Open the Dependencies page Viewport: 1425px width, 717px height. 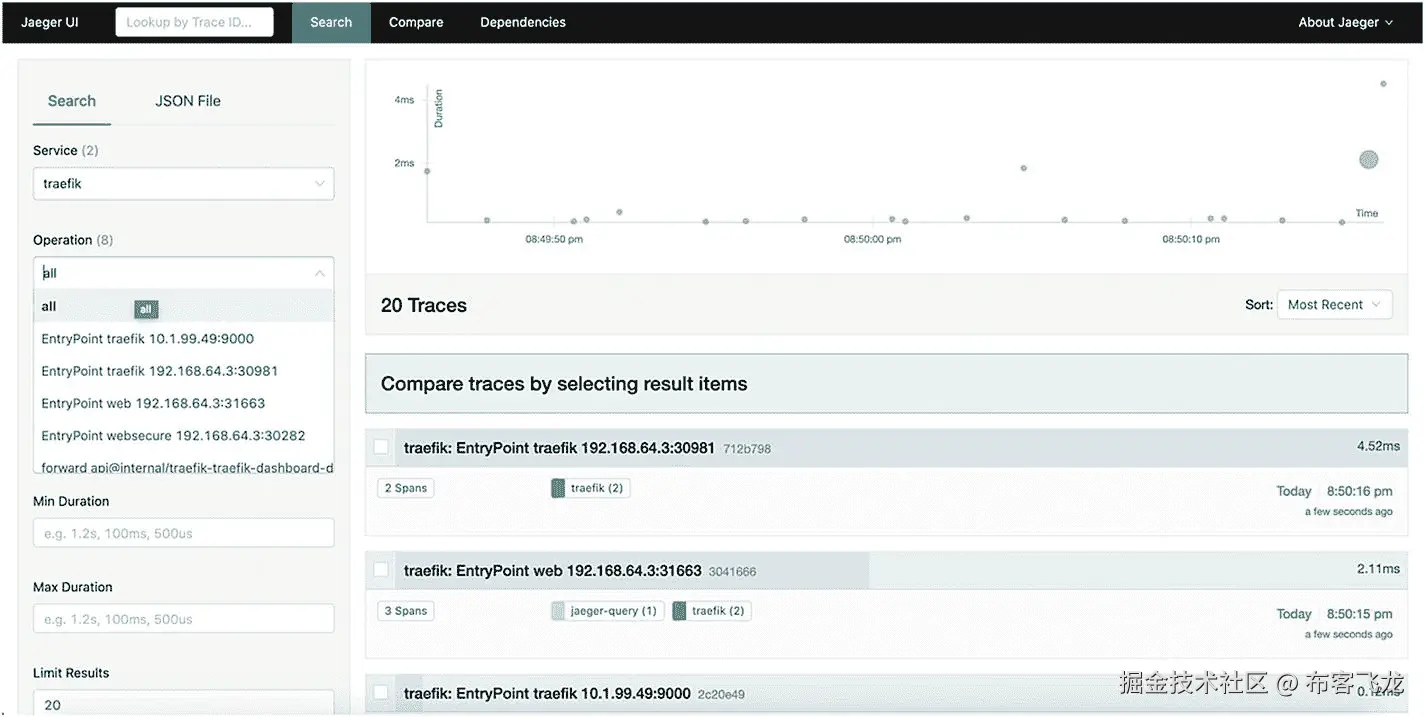[x=523, y=22]
